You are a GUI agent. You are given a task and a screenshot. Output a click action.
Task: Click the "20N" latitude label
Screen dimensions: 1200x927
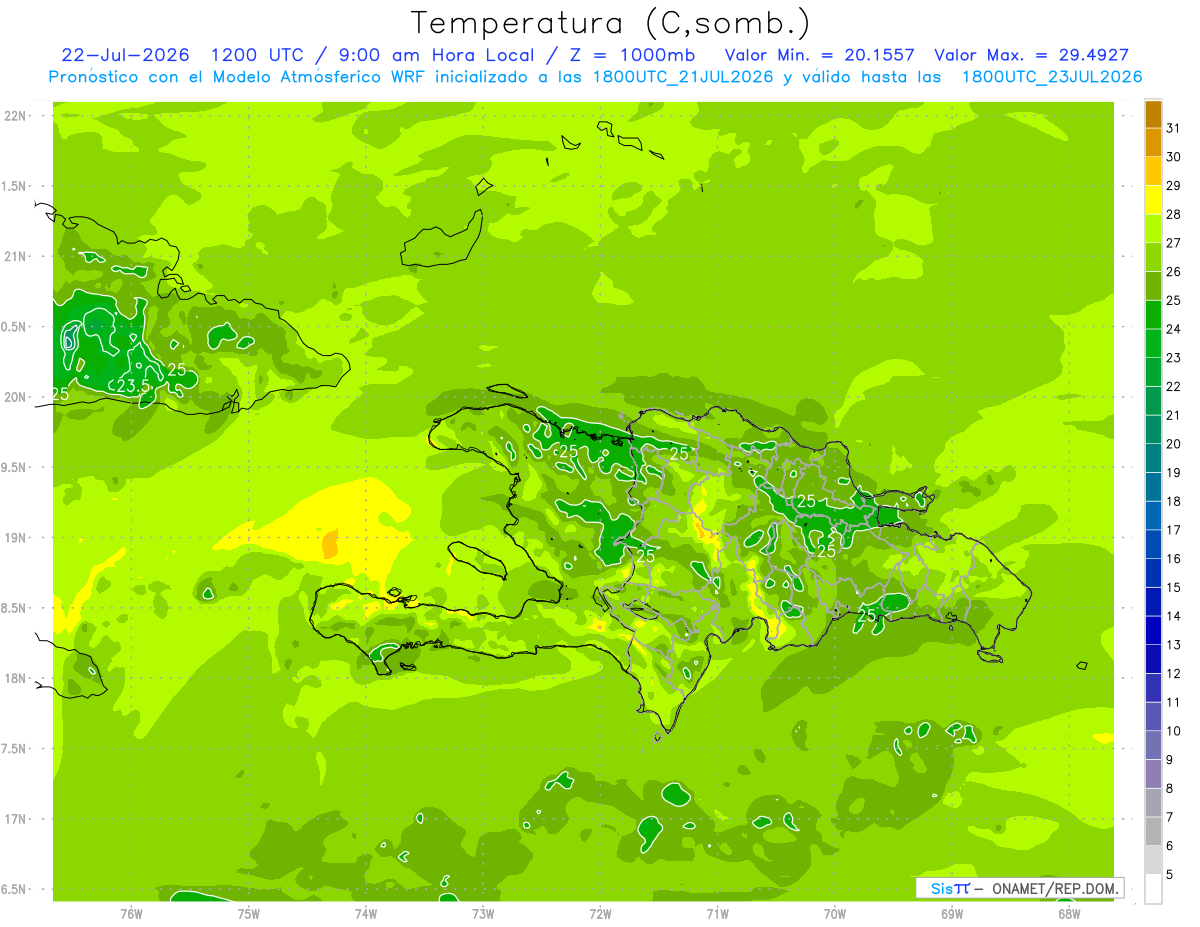pos(15,397)
